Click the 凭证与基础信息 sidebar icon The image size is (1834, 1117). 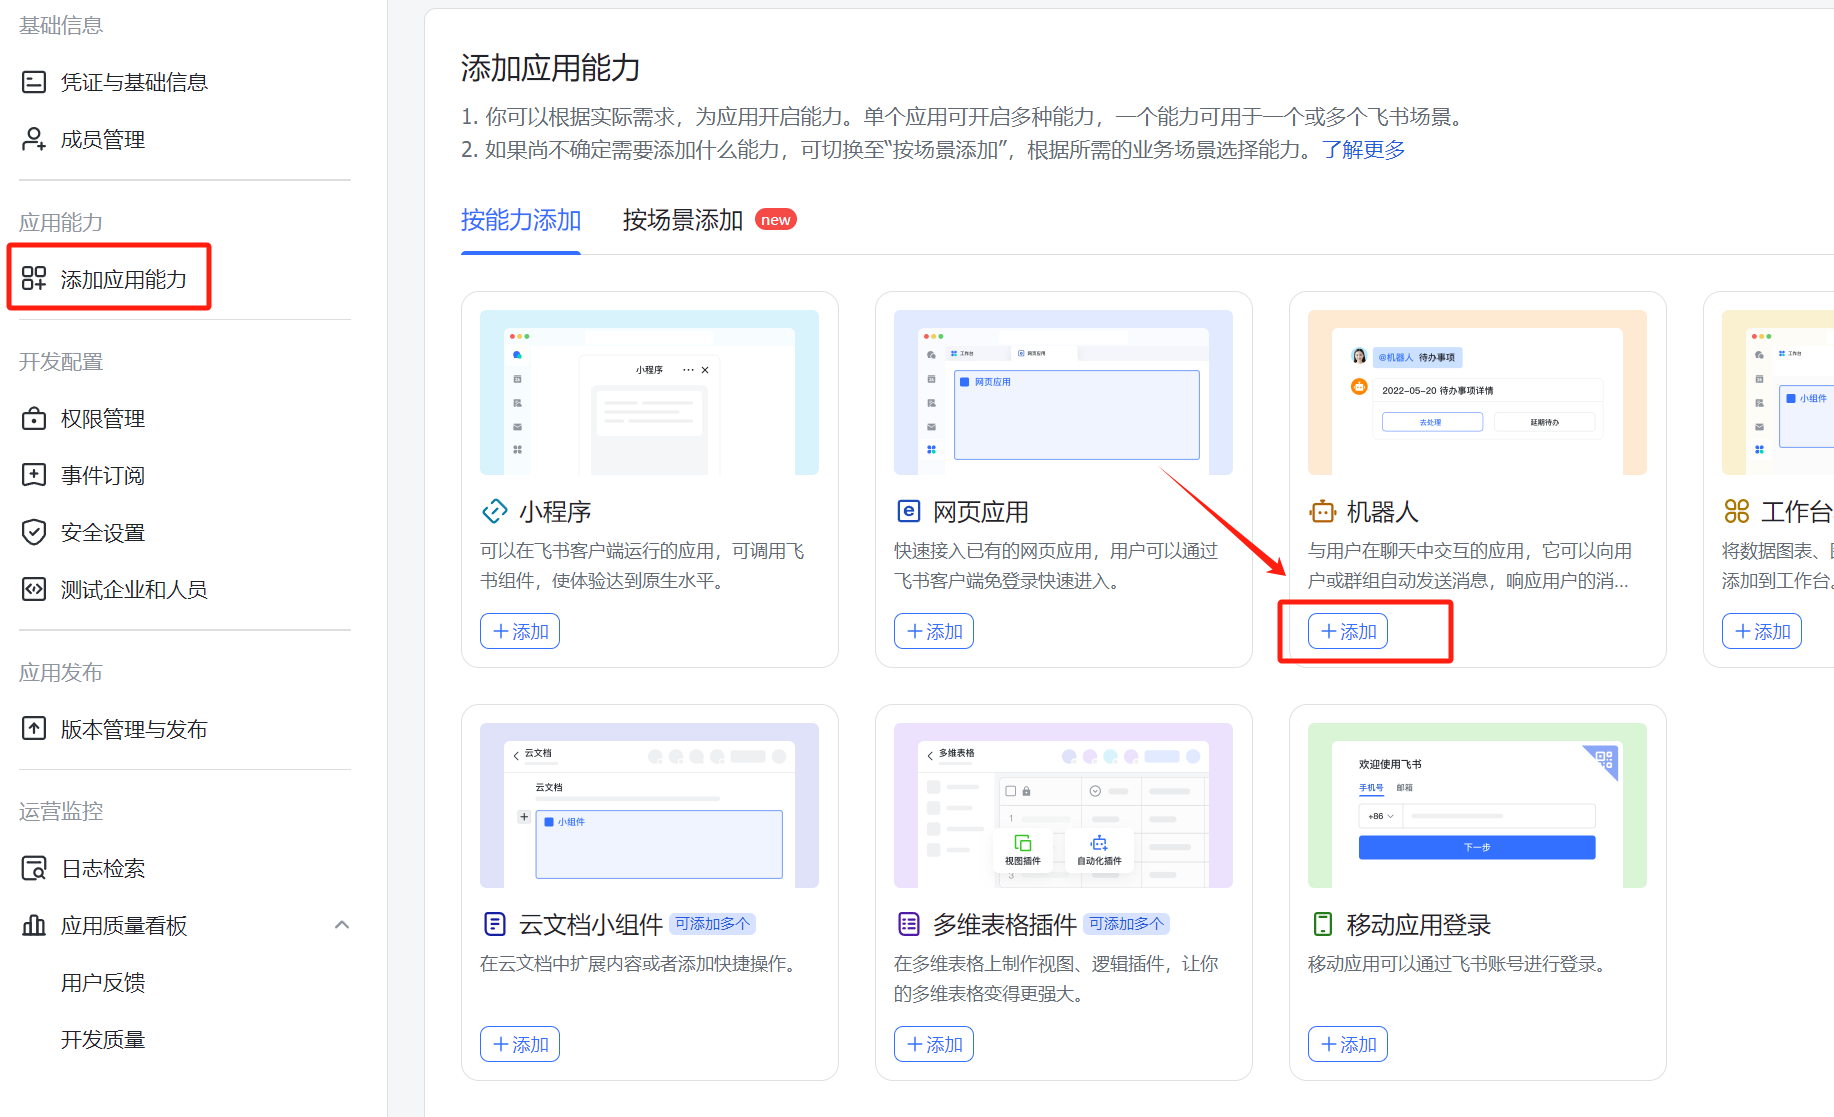tap(34, 82)
